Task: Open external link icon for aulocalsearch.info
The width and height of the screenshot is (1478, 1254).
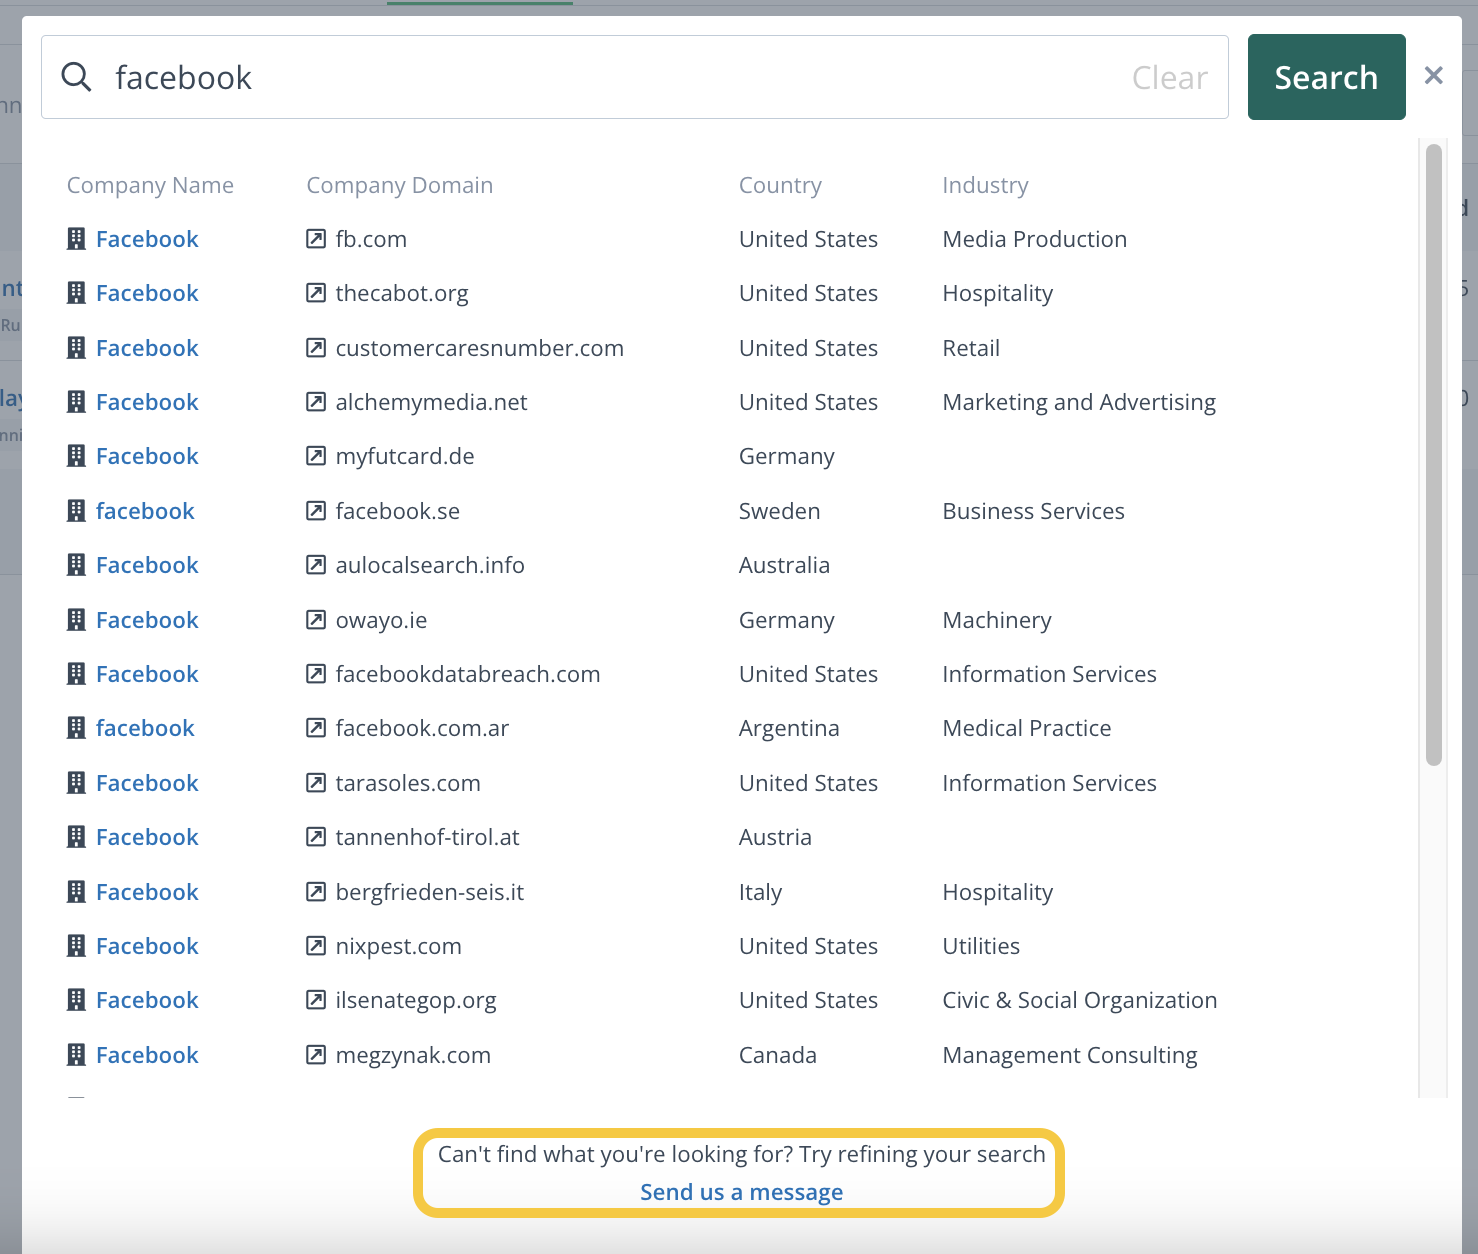Action: (x=316, y=565)
